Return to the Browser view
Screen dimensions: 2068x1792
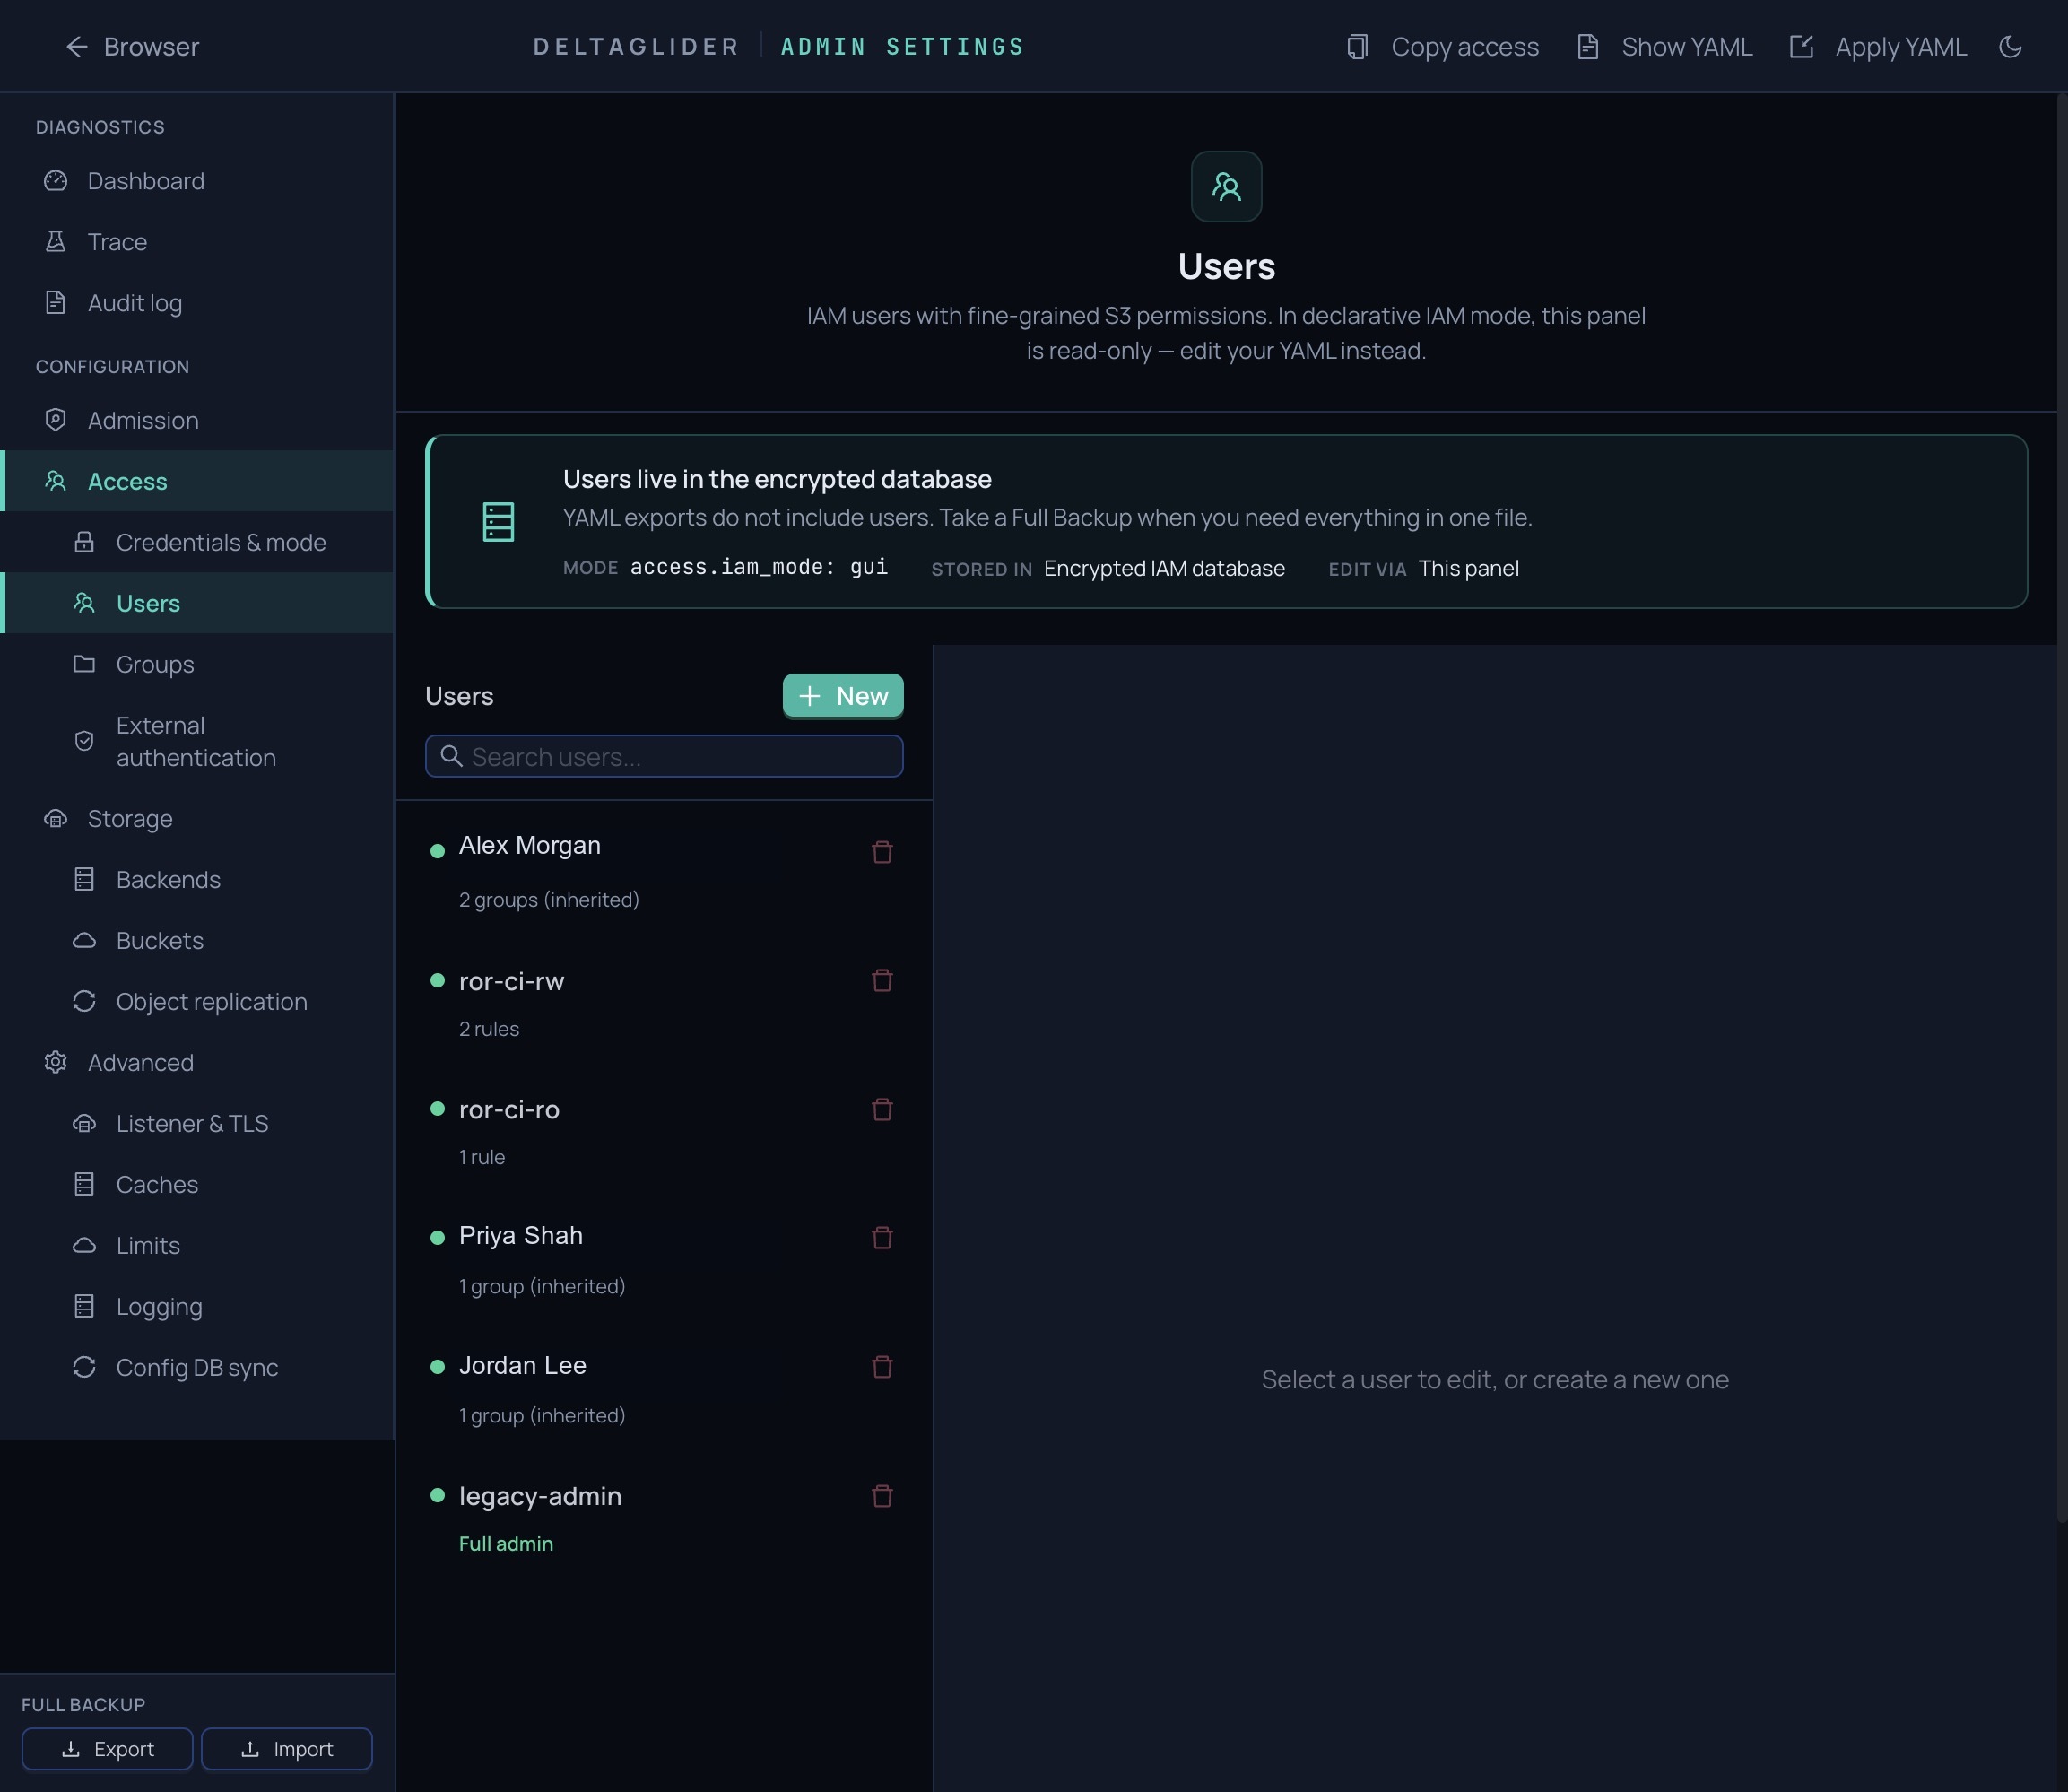pos(131,46)
